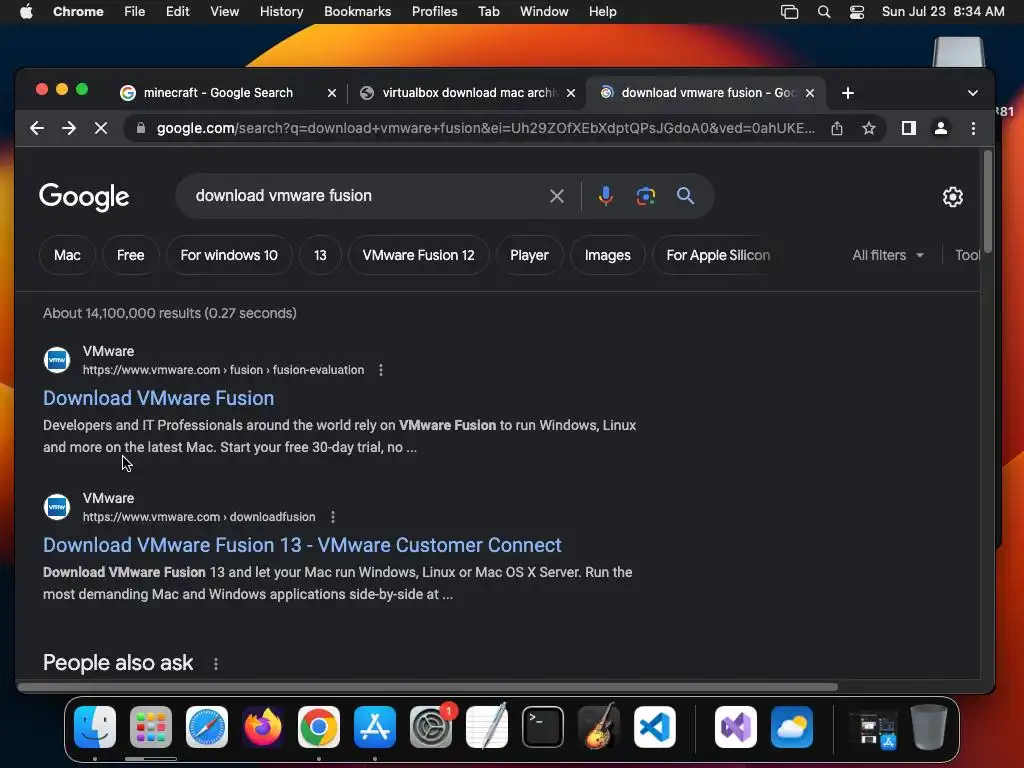This screenshot has height=768, width=1024.
Task: Open Finder from the Dock
Action: pos(95,727)
